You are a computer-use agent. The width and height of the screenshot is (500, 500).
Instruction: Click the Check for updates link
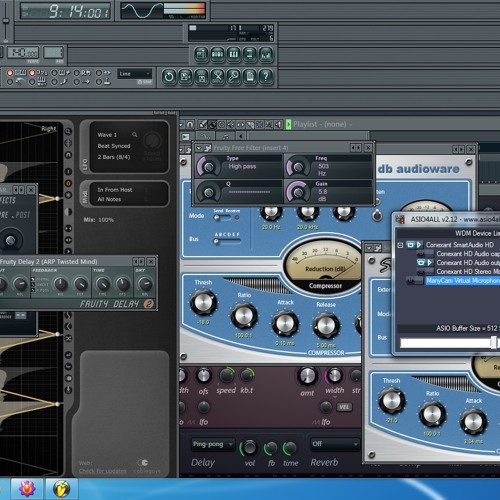pyautogui.click(x=103, y=471)
